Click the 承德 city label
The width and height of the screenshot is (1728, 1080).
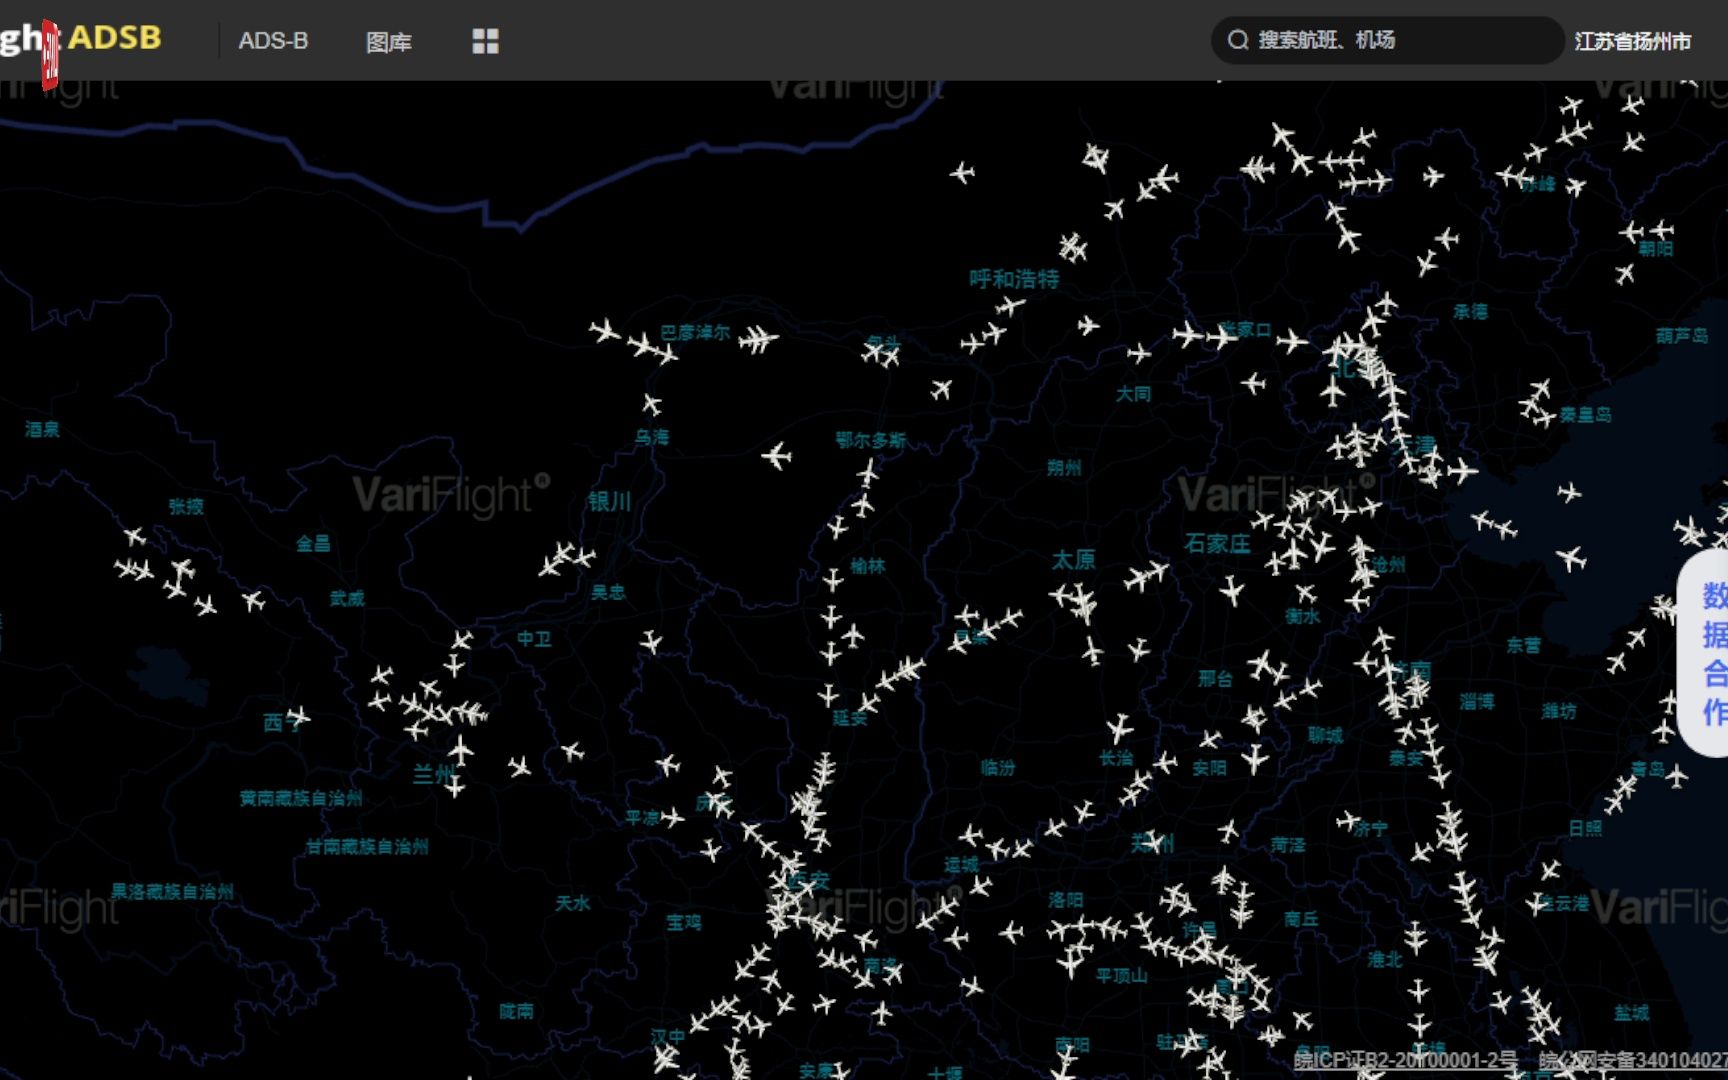(x=1471, y=311)
